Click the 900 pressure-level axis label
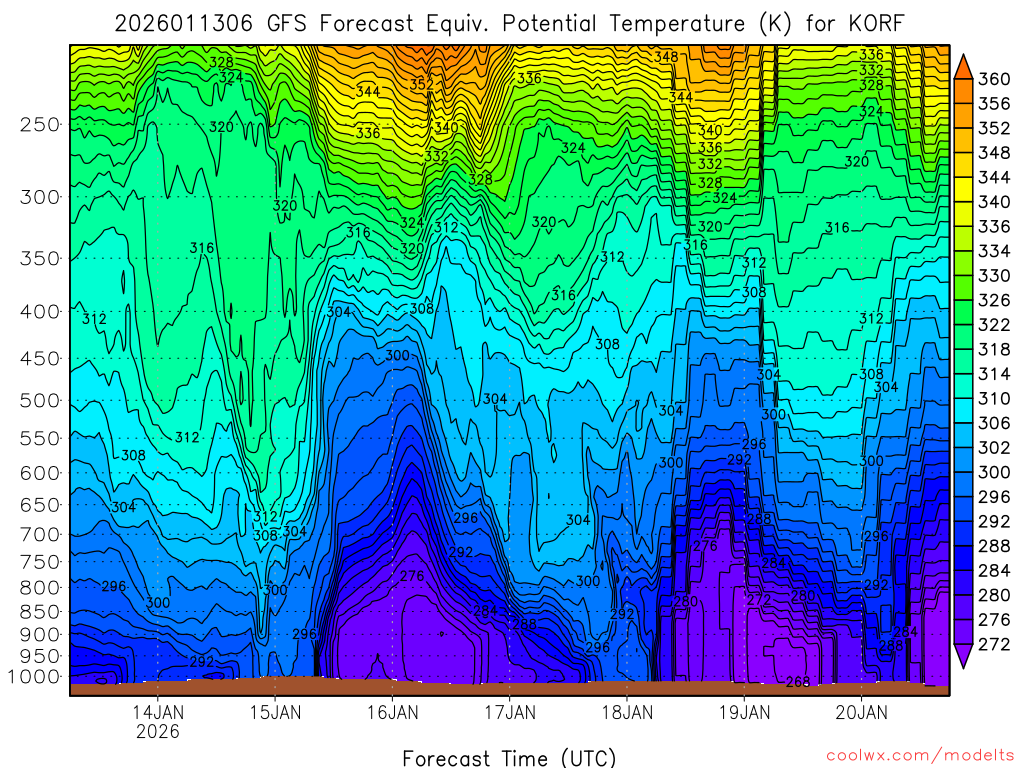The width and height of the screenshot is (1024, 768). tap(40, 635)
